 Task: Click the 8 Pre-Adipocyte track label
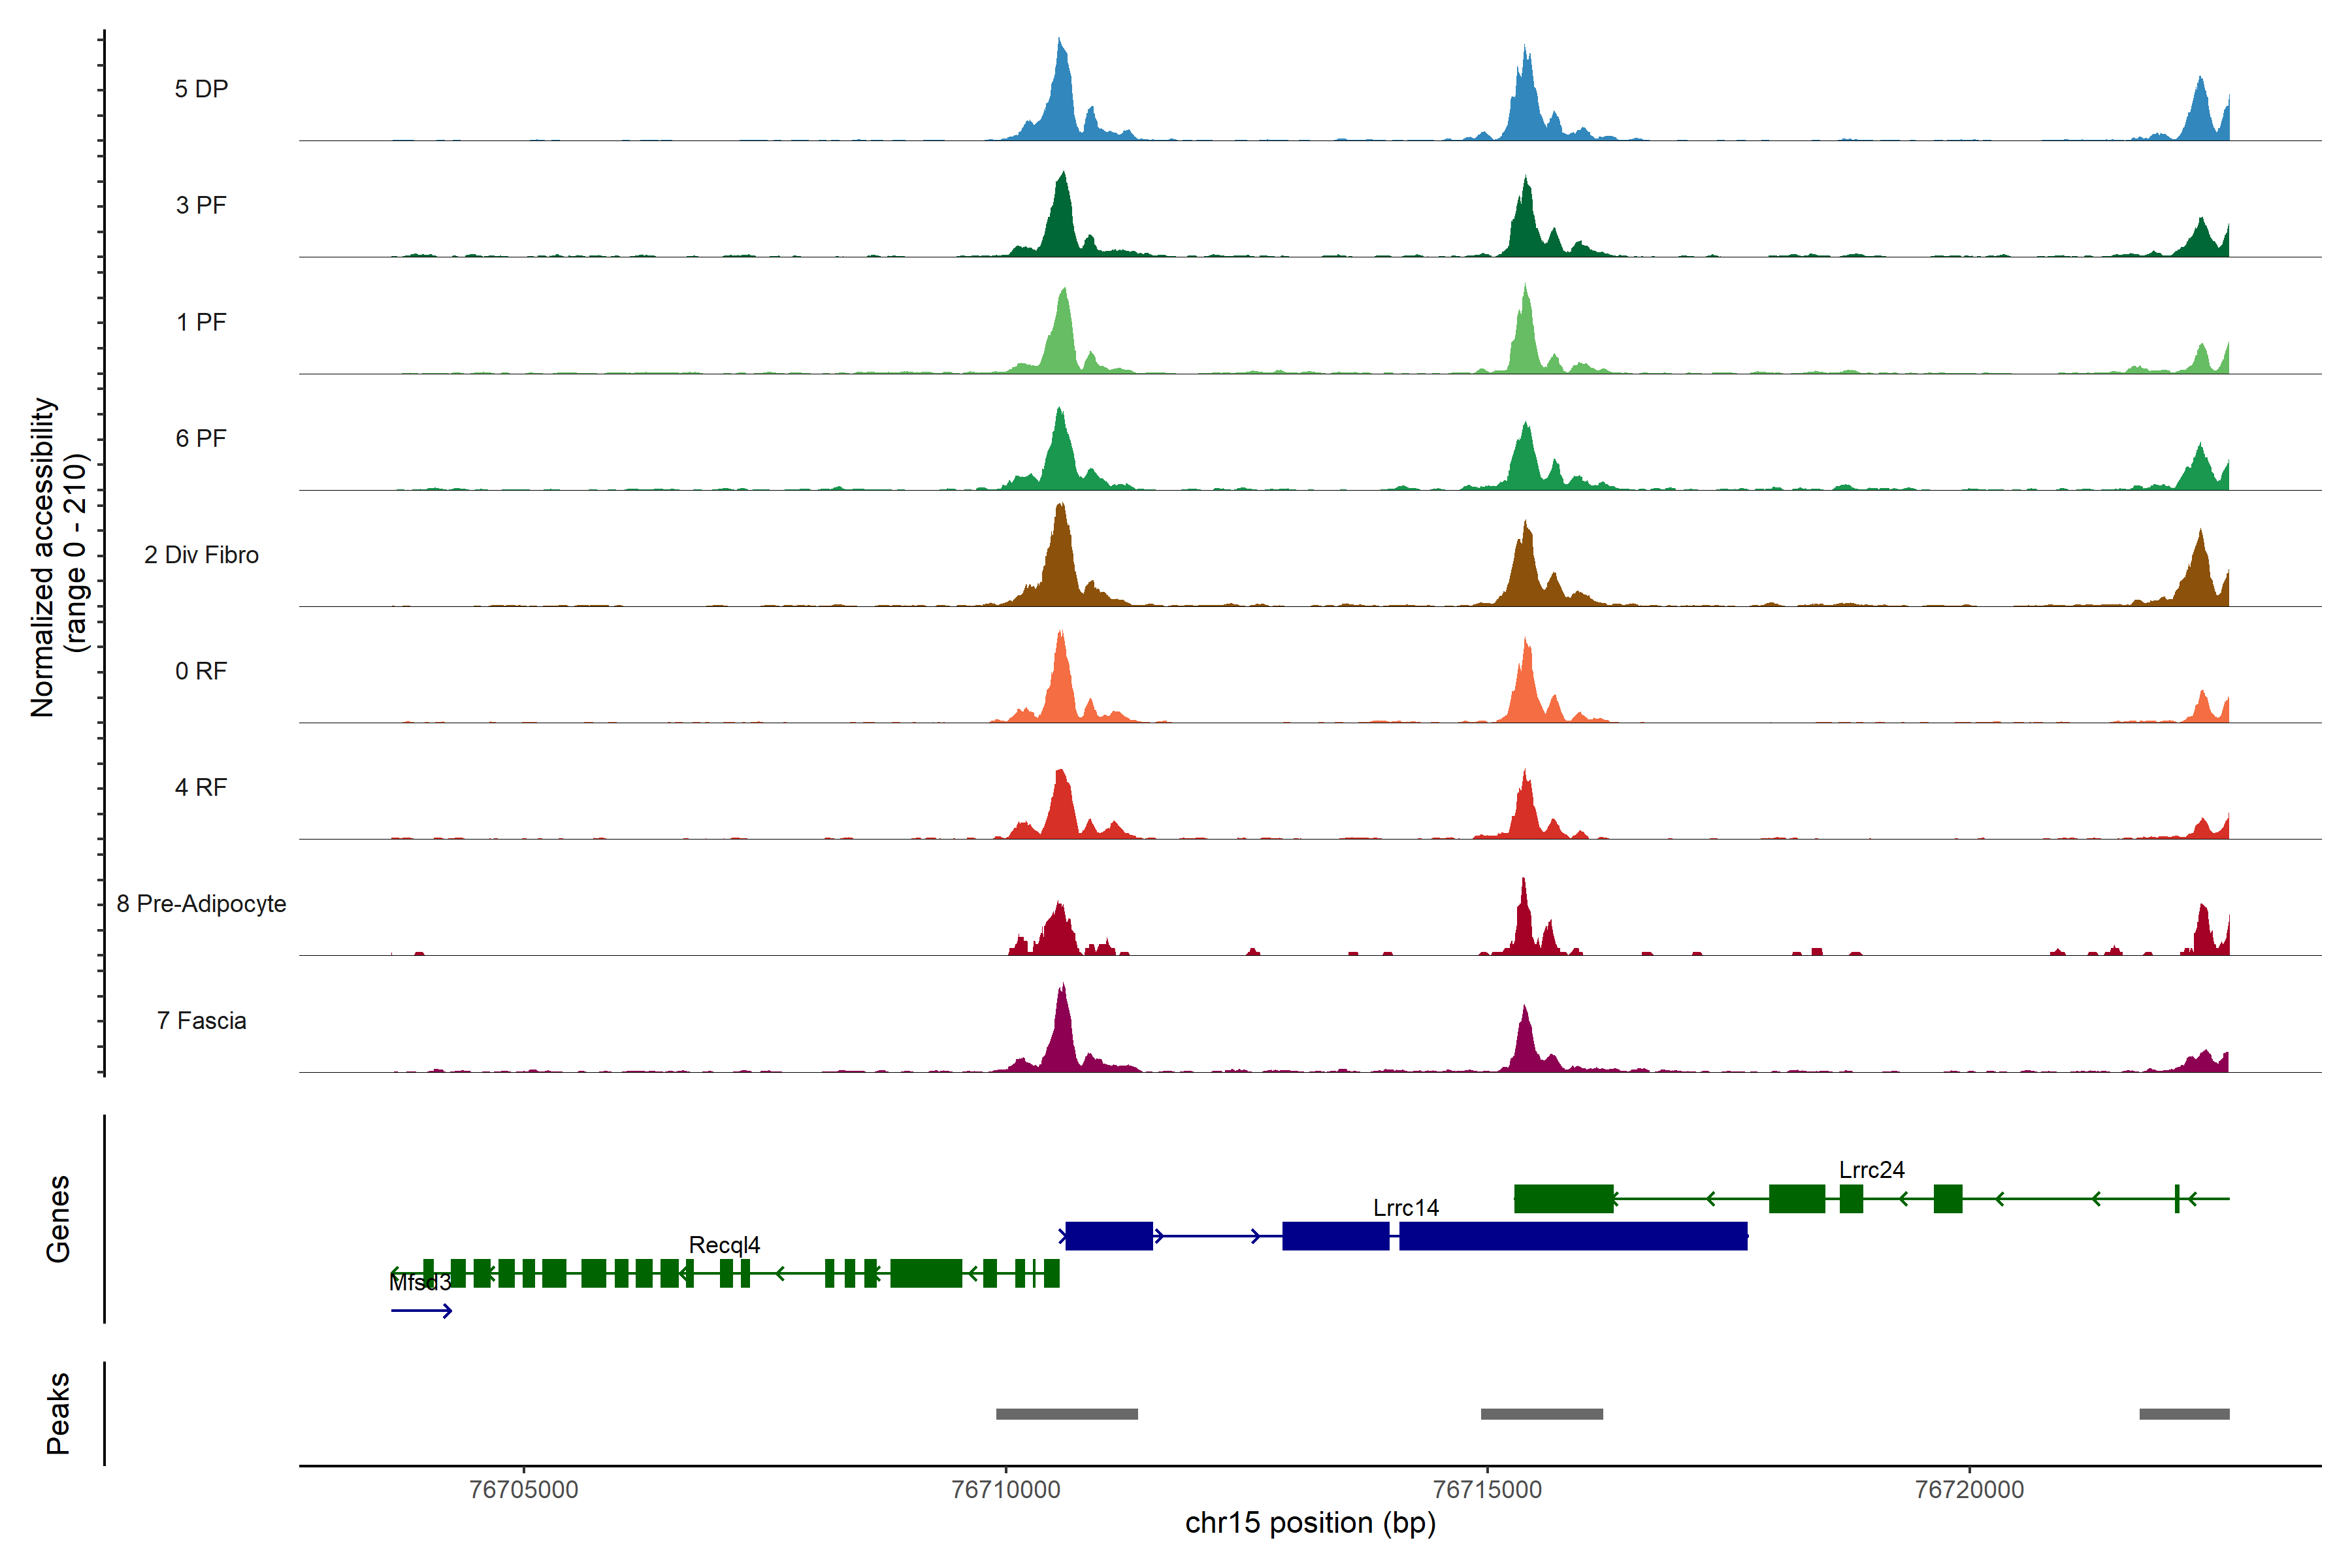[201, 904]
